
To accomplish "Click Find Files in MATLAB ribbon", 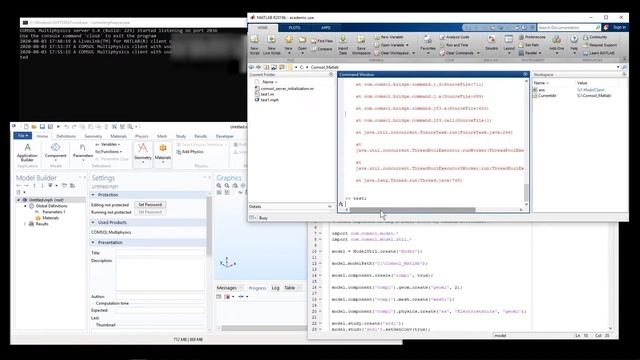I will click(x=322, y=41).
